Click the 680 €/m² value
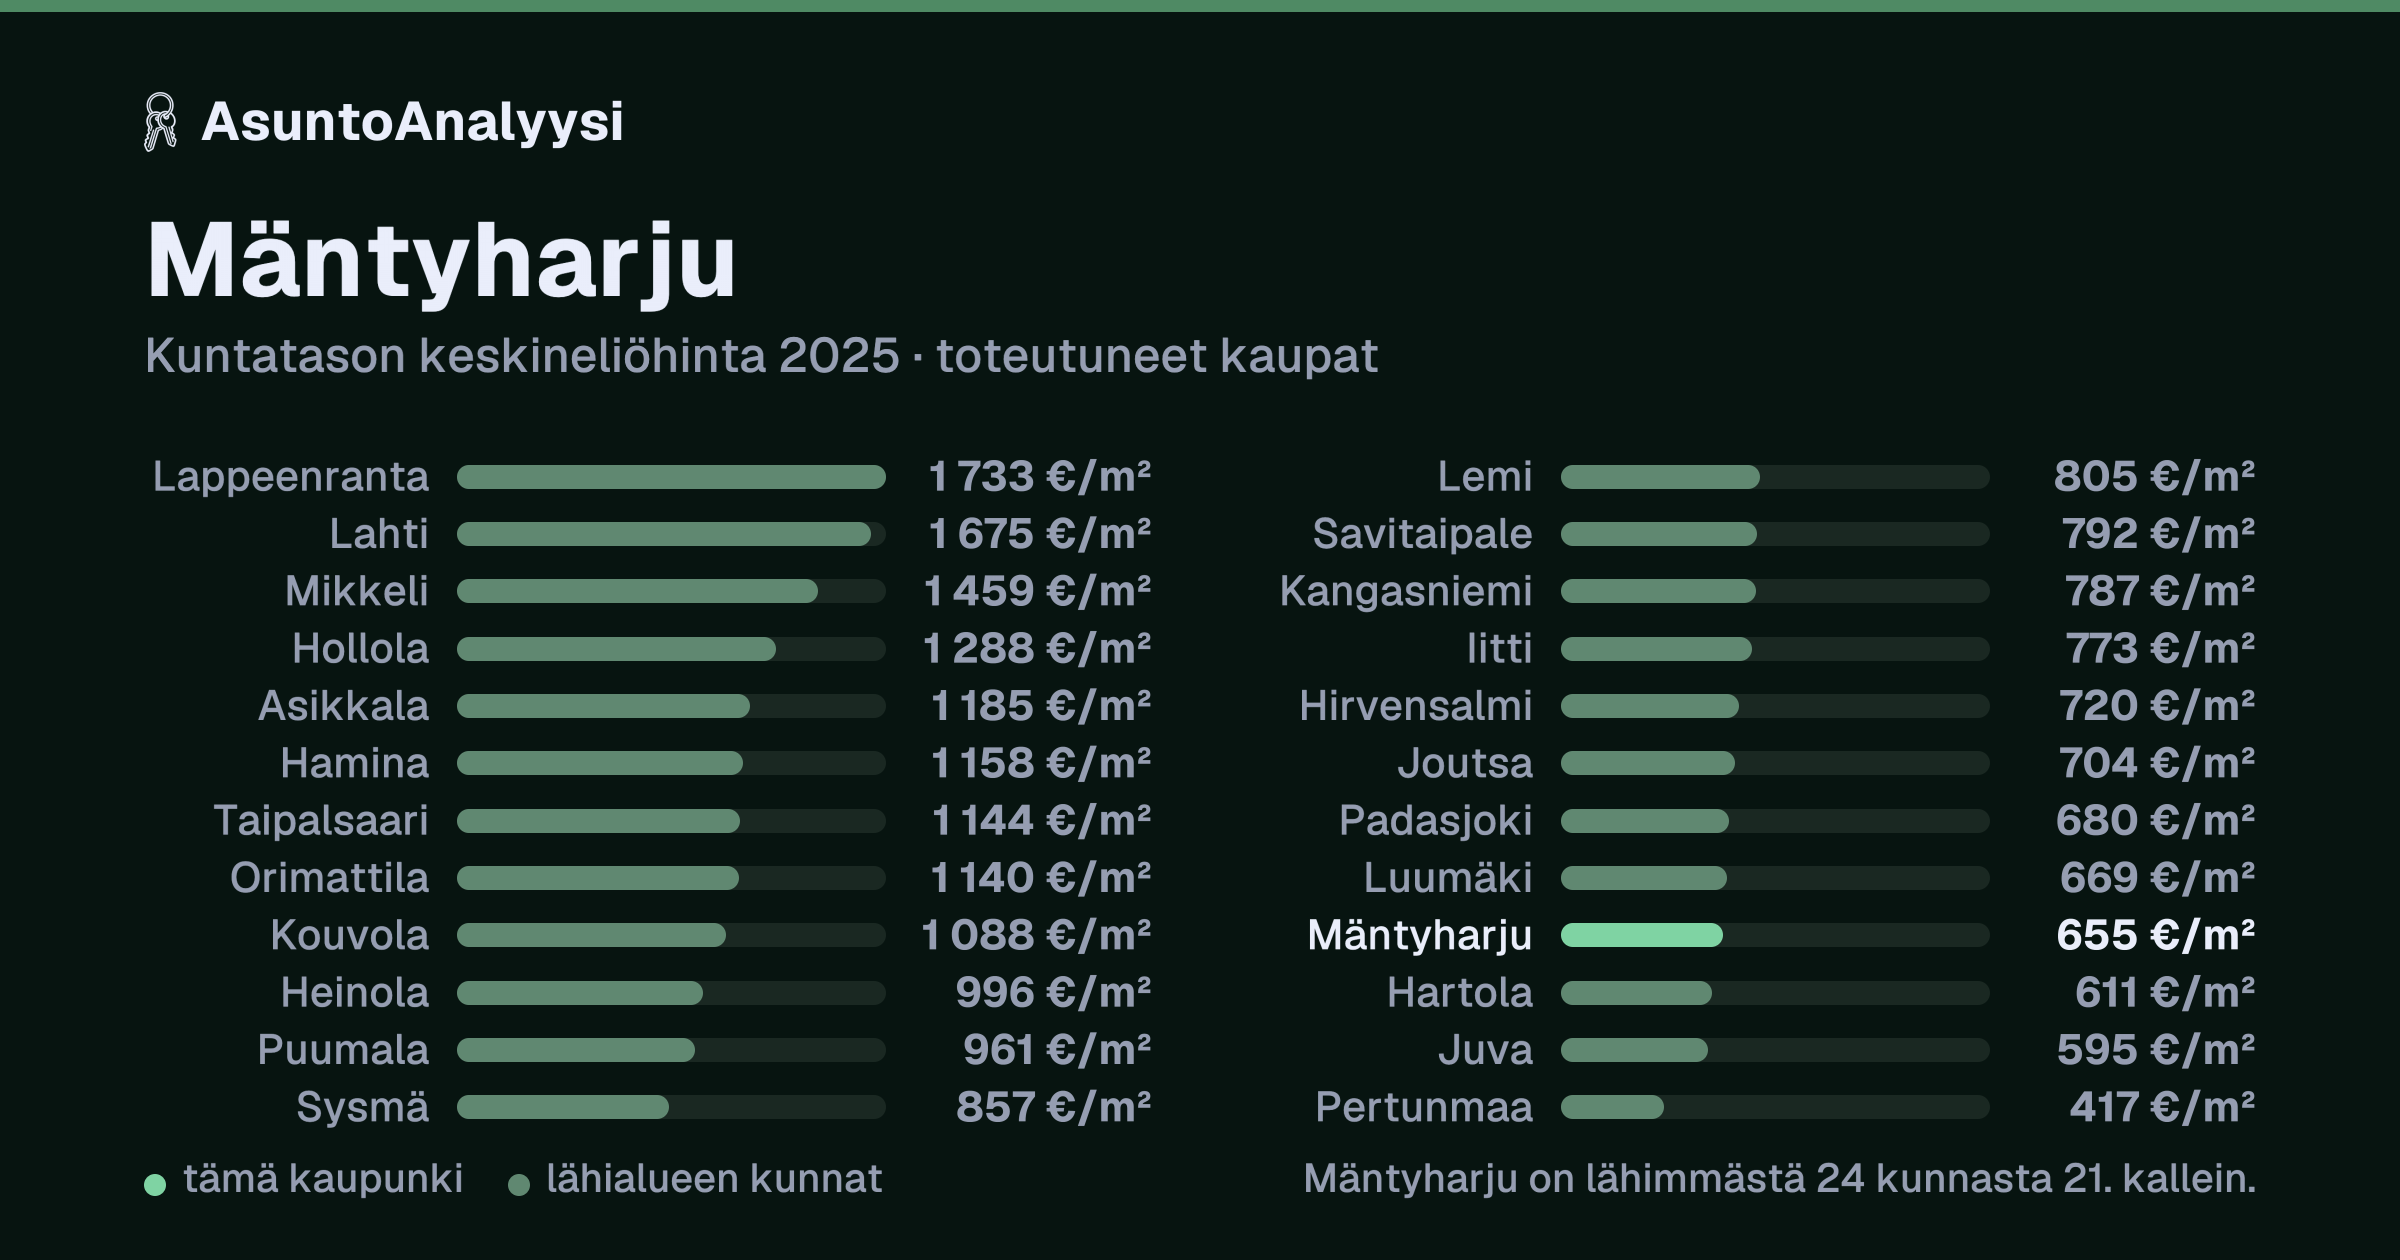Image resolution: width=2400 pixels, height=1260 pixels. point(2156,821)
